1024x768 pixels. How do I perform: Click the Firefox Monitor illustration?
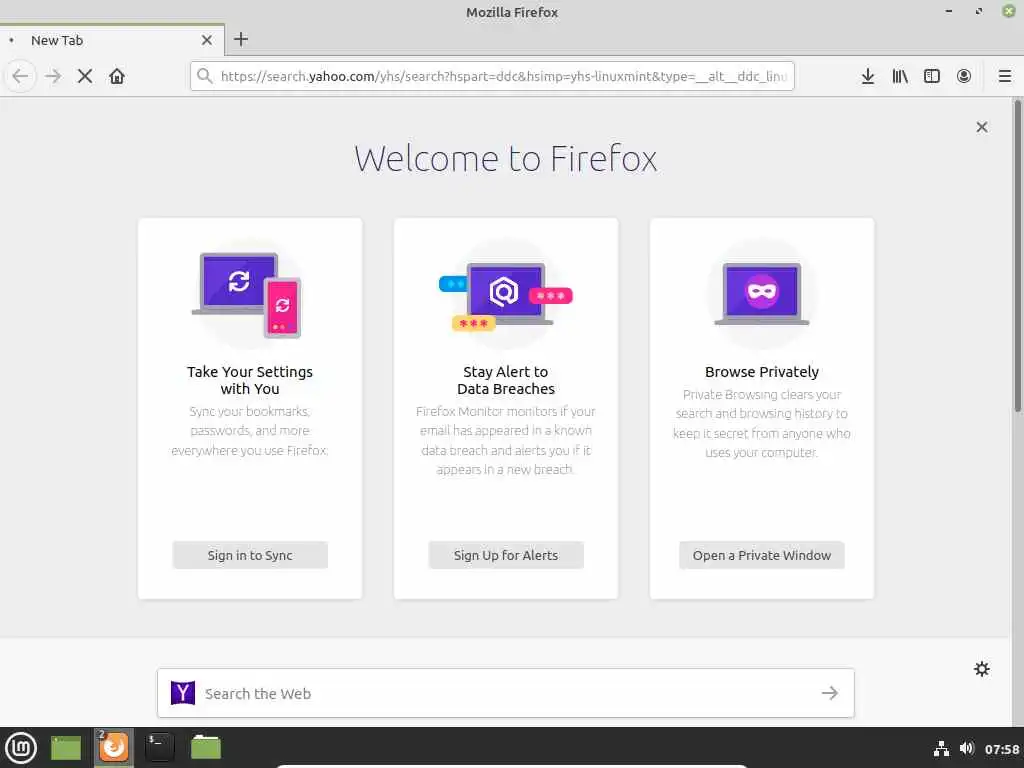click(505, 296)
